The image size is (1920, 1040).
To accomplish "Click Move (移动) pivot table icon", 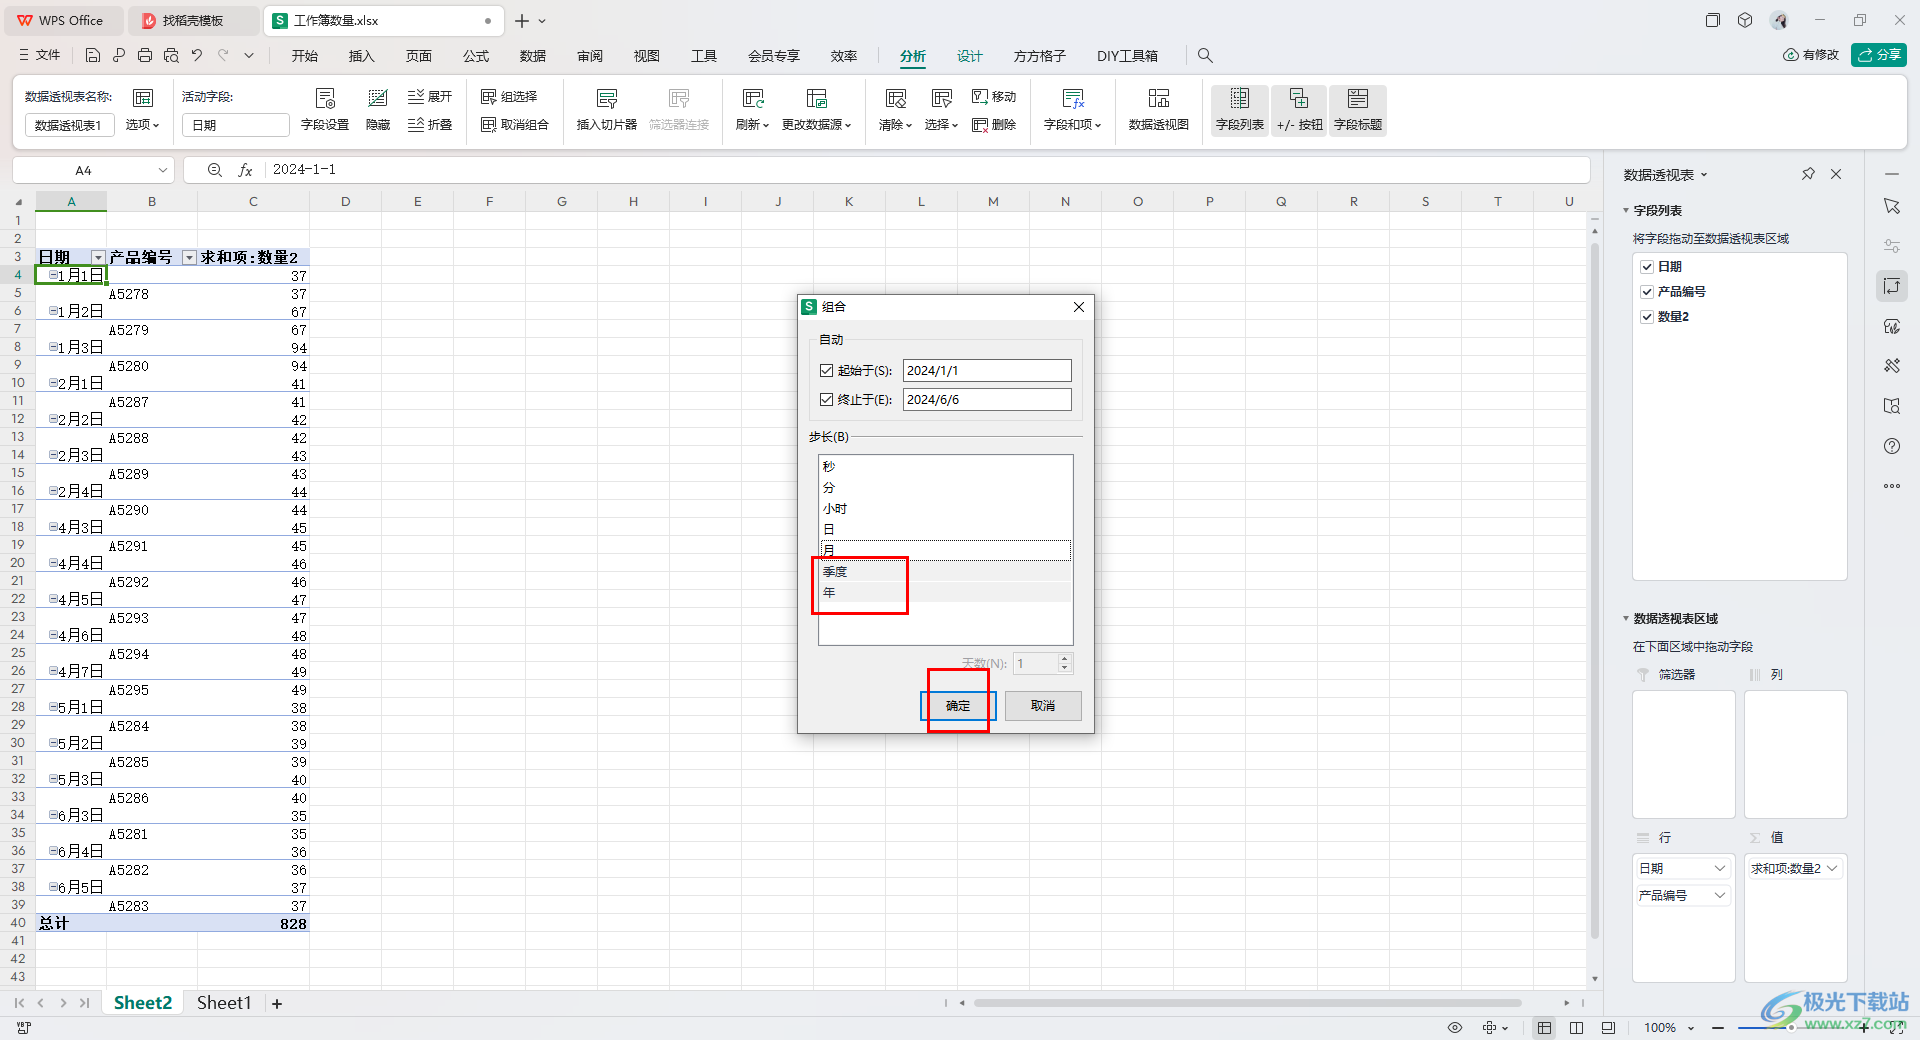I will click(994, 97).
